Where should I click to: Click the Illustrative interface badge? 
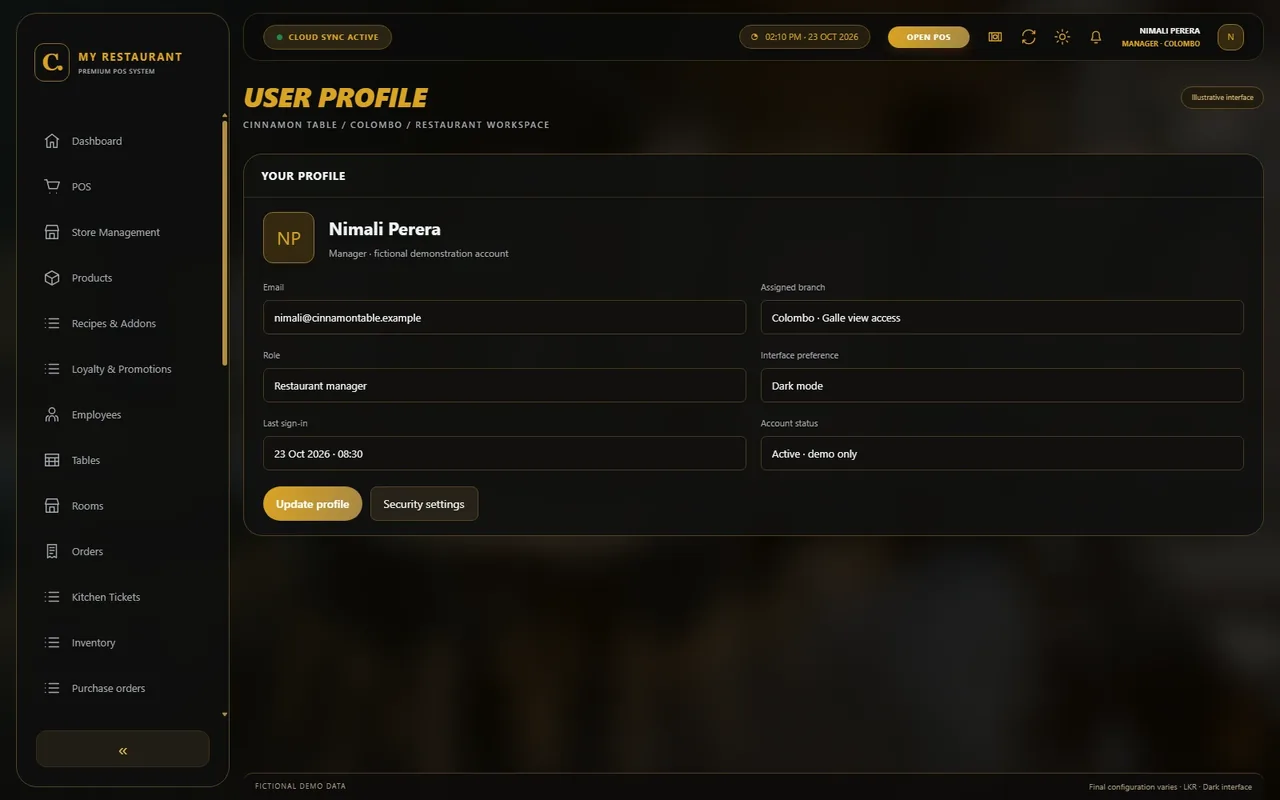point(1222,97)
